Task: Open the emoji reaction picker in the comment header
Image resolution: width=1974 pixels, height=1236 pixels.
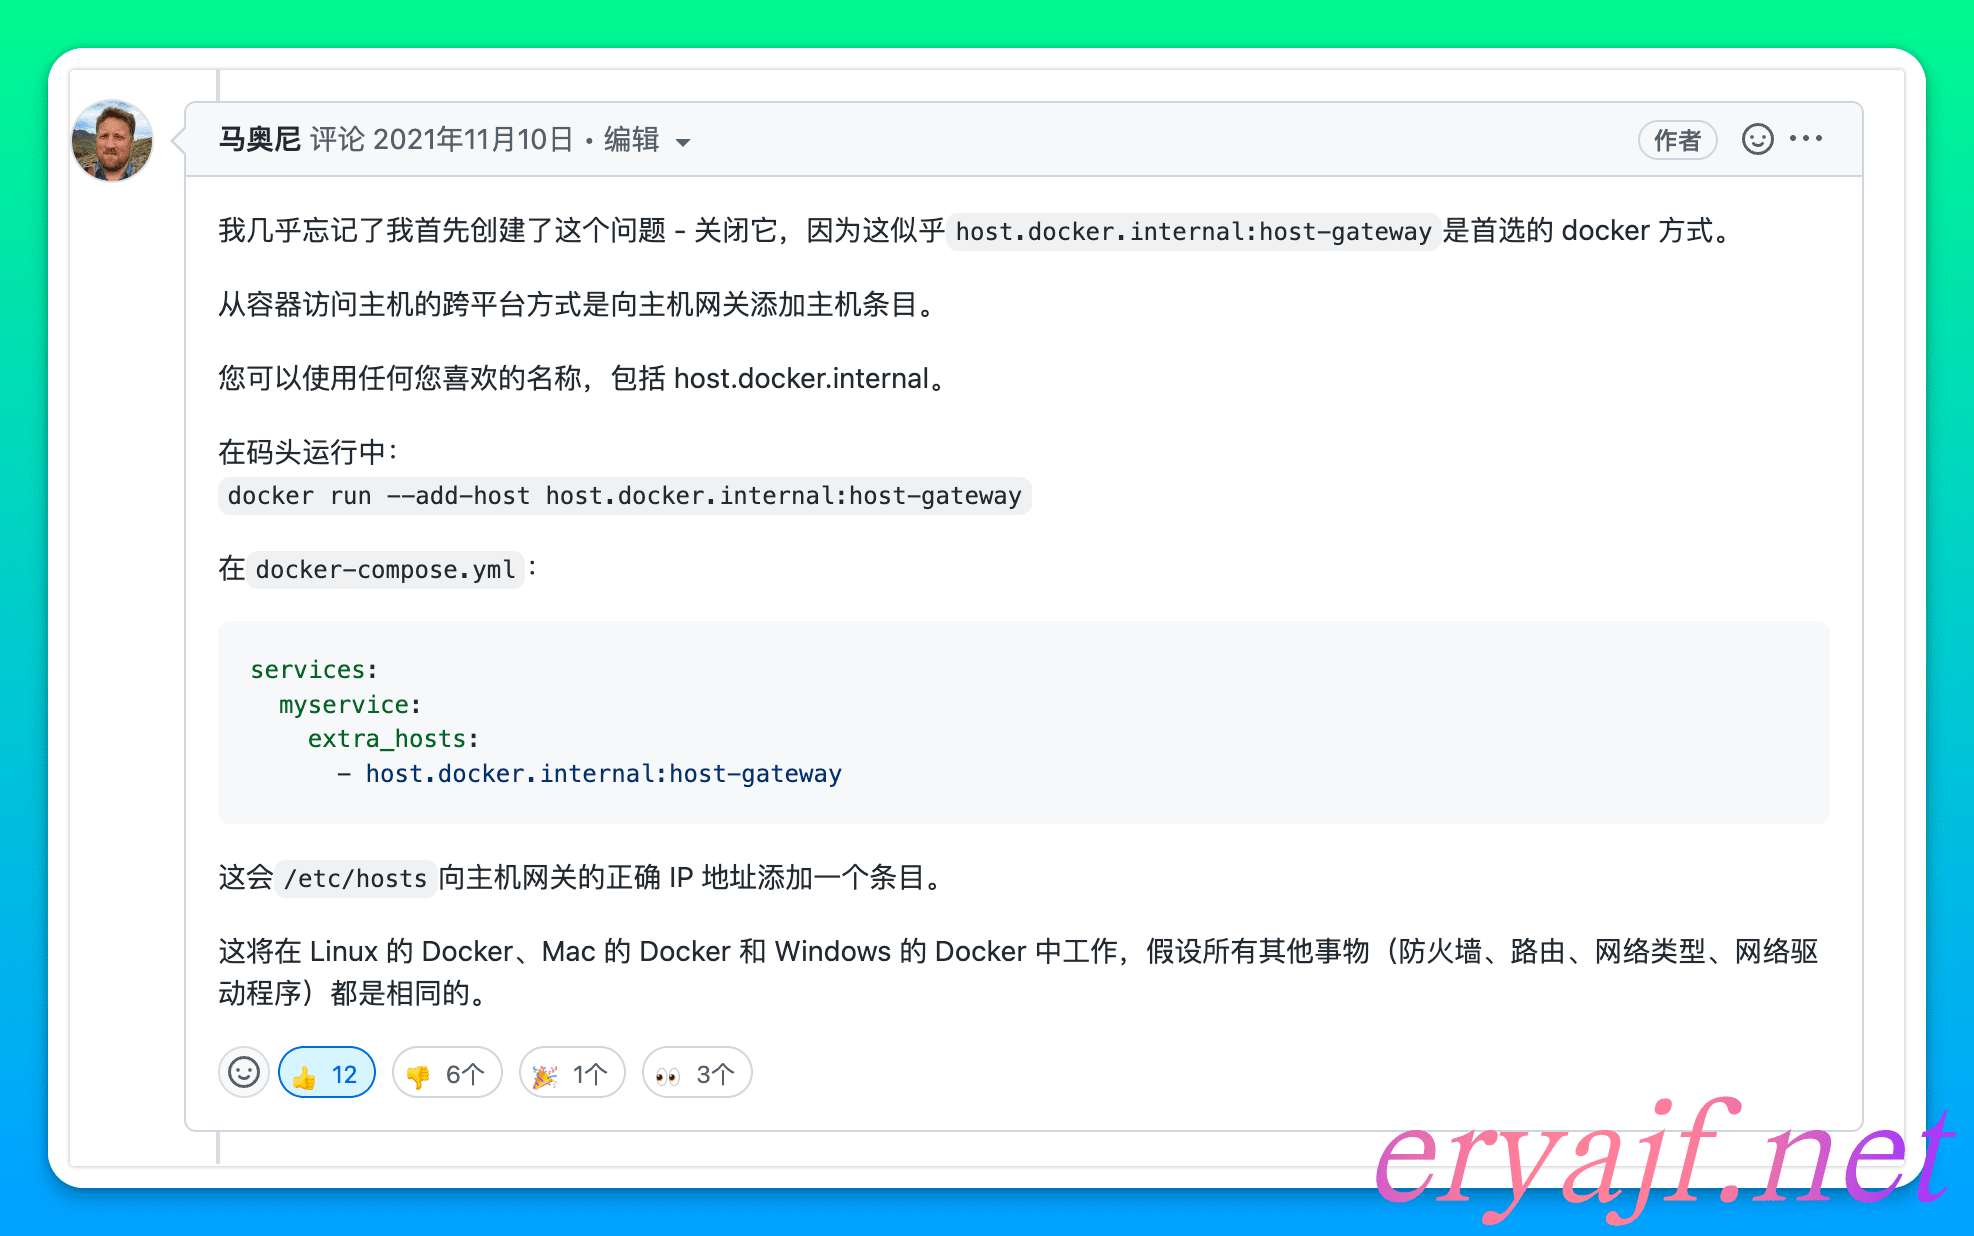Action: (1756, 140)
